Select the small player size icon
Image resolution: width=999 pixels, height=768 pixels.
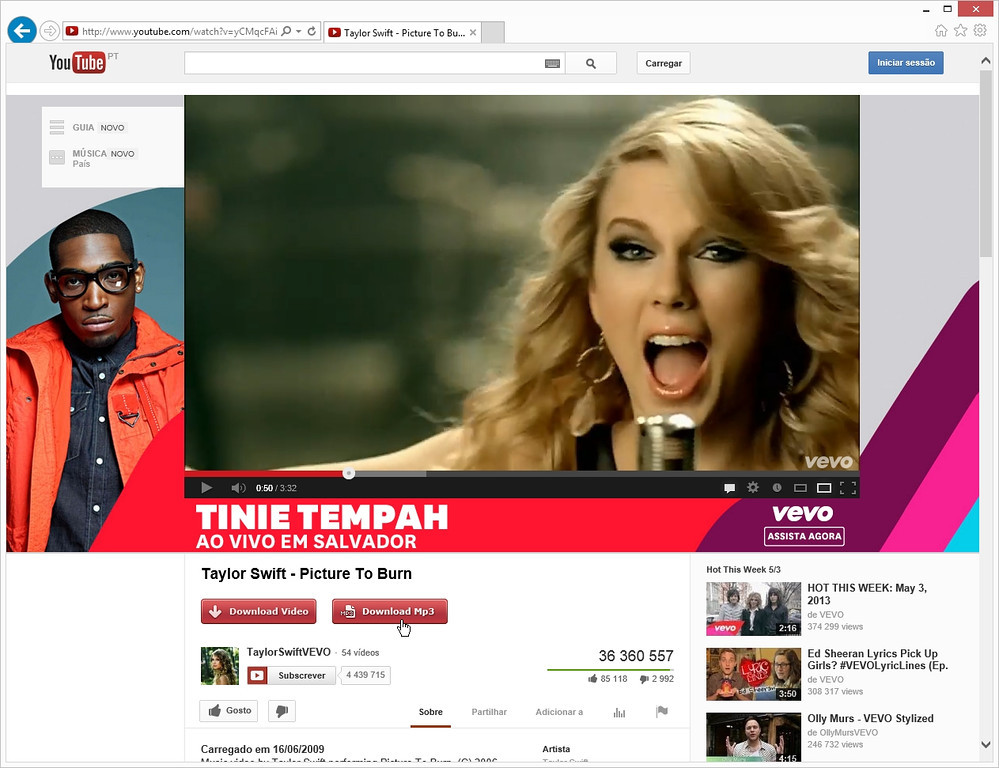click(x=800, y=487)
